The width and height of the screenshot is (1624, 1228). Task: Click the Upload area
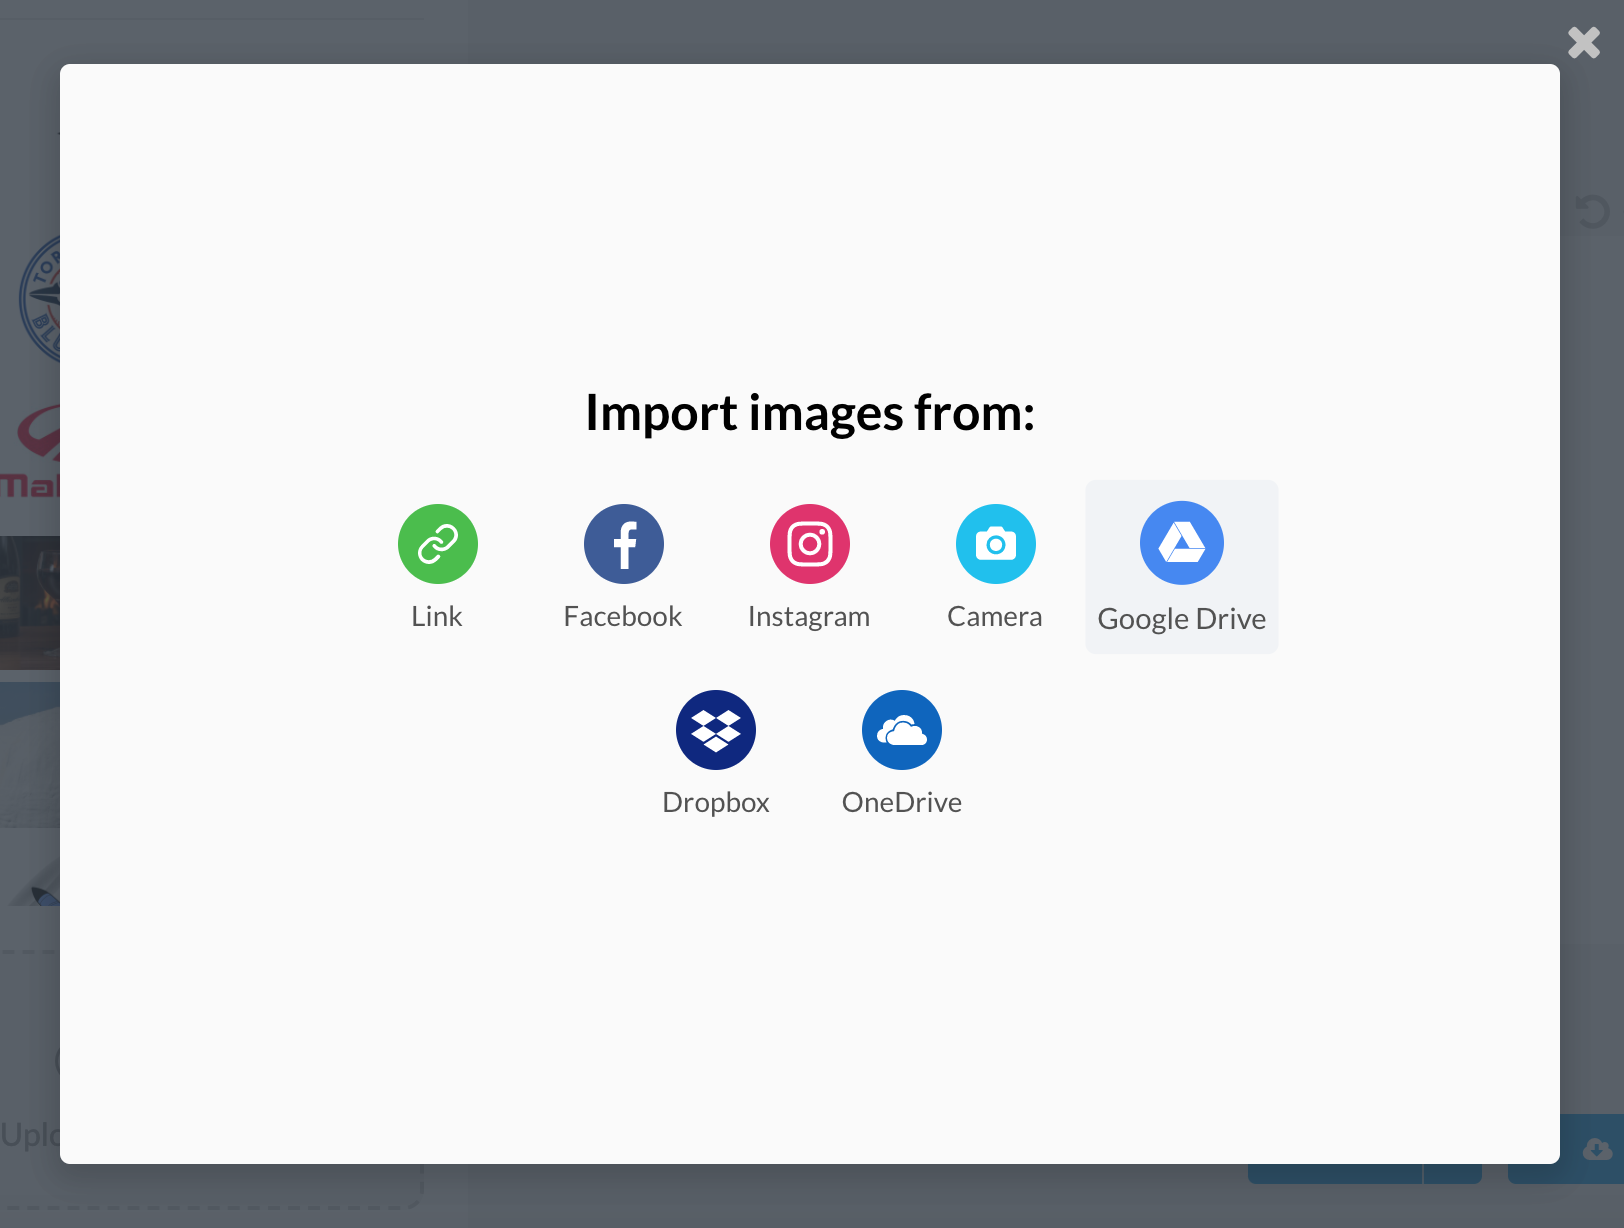40,1135
